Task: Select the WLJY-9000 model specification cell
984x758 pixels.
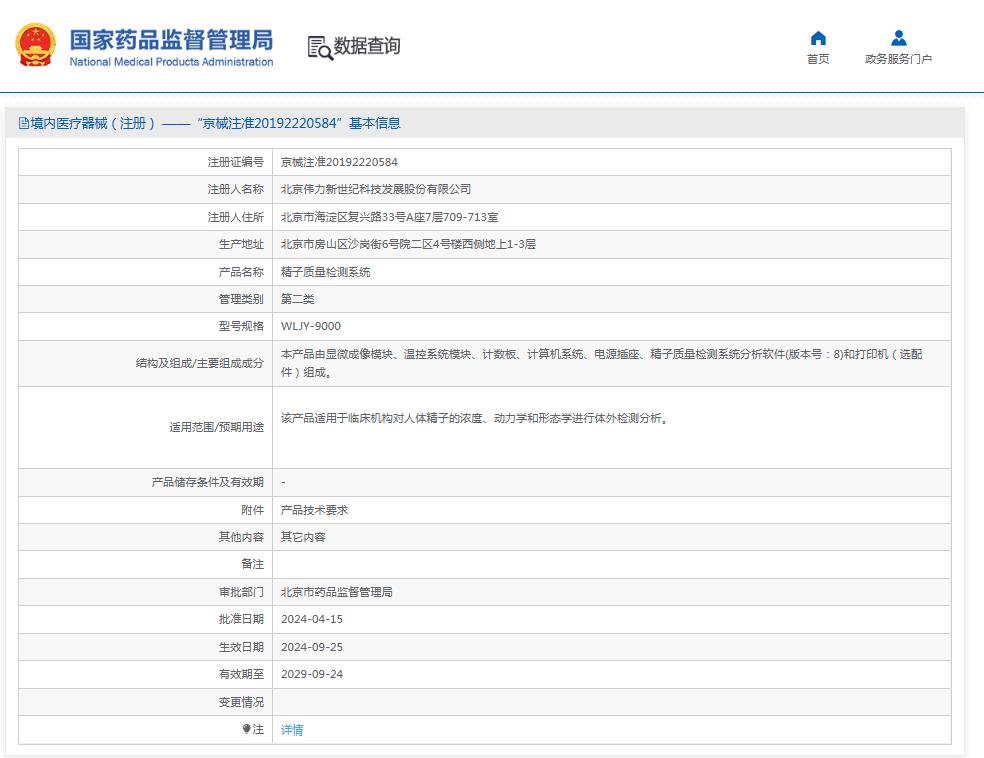Action: click(x=311, y=327)
